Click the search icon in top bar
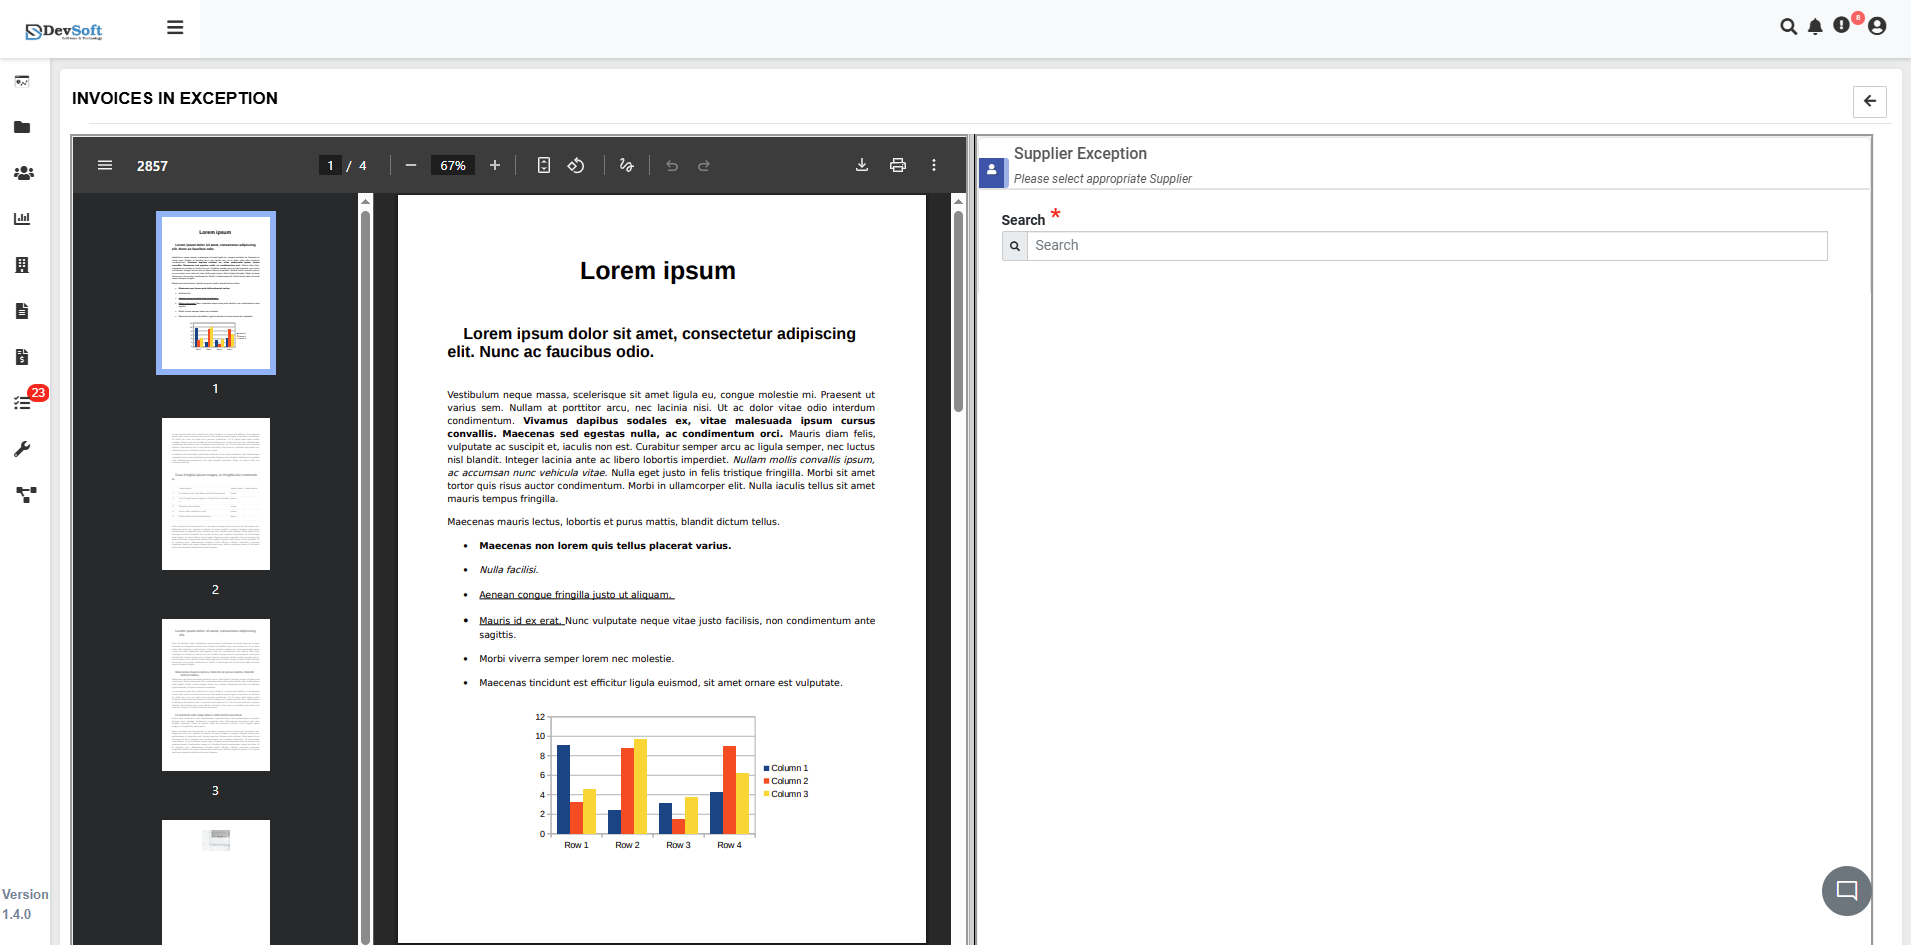1911x945 pixels. (x=1788, y=27)
